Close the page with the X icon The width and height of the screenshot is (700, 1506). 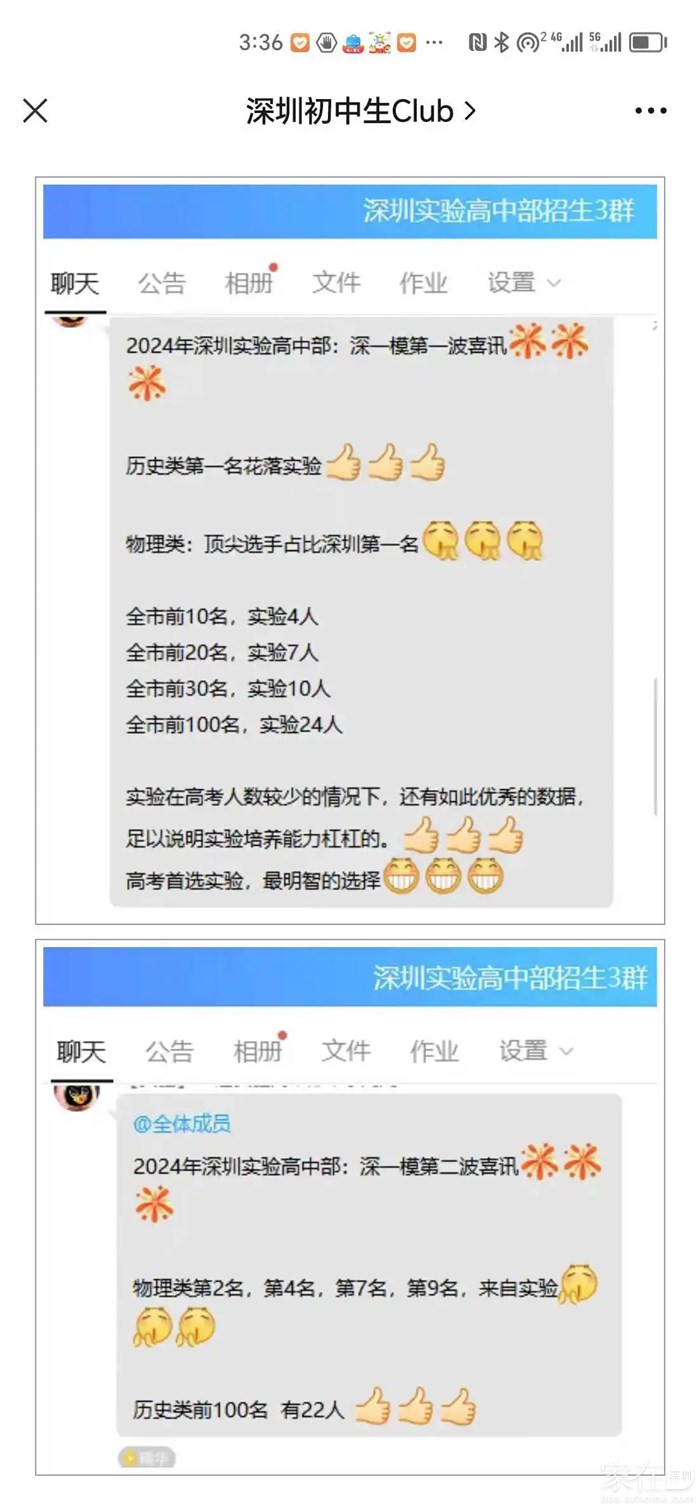click(x=35, y=111)
